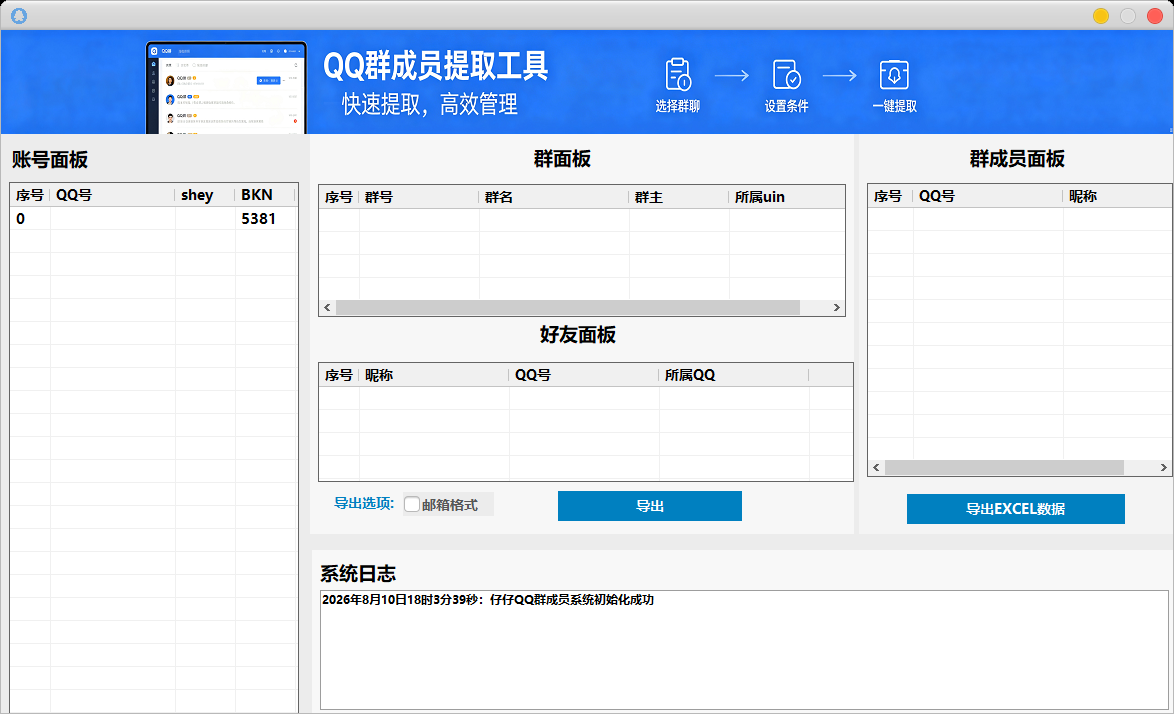This screenshot has width=1174, height=714.
Task: Click the 所属uin column header
Action: pyautogui.click(x=786, y=197)
